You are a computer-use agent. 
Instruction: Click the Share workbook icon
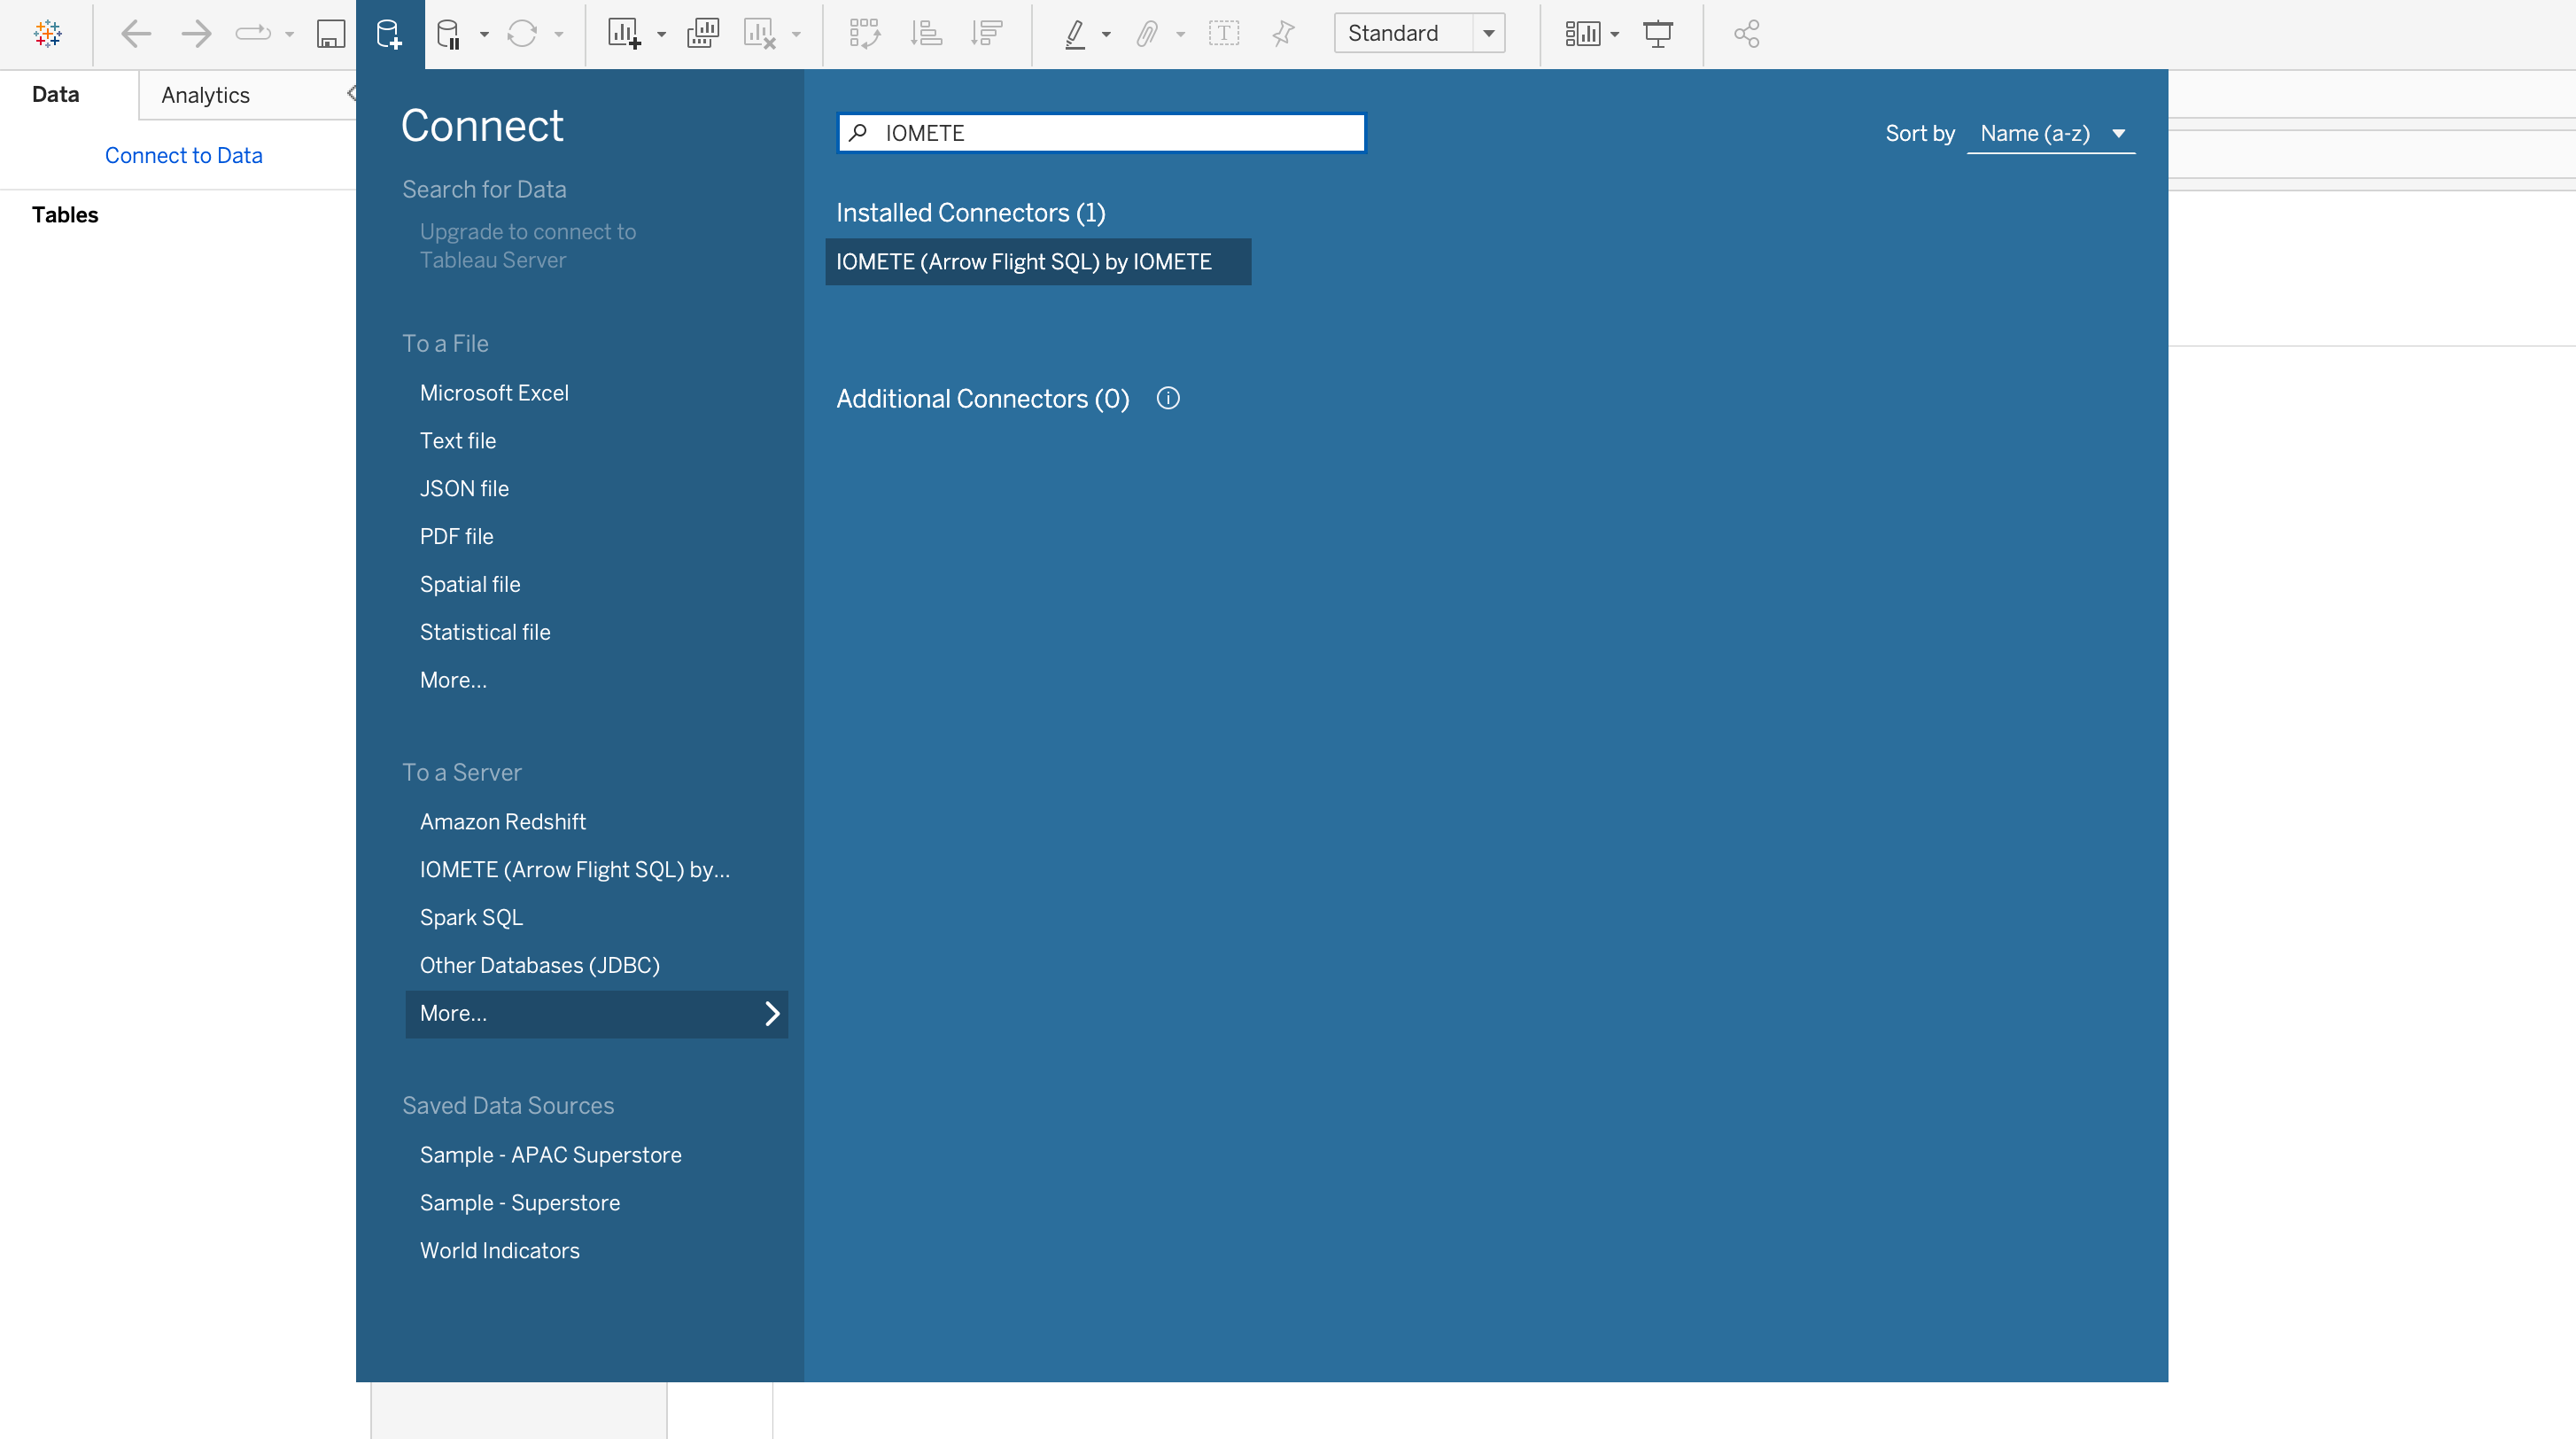click(1747, 34)
